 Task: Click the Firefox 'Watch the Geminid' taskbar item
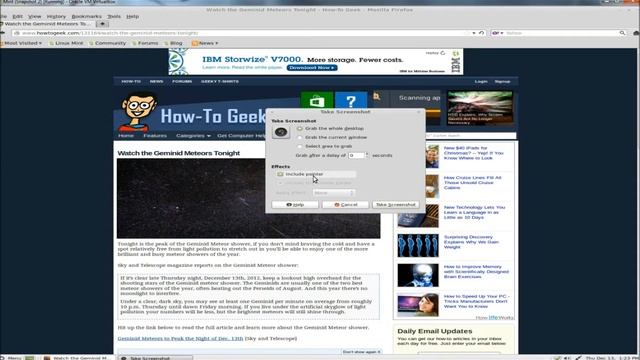point(78,358)
